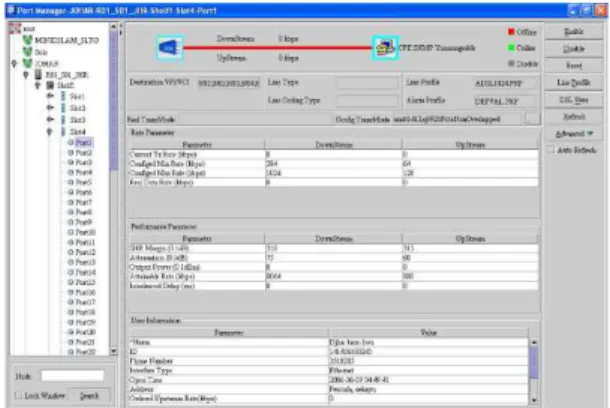This screenshot has height=408, width=610.
Task: Click the rack device icon under JOHAR
Action: (39, 74)
